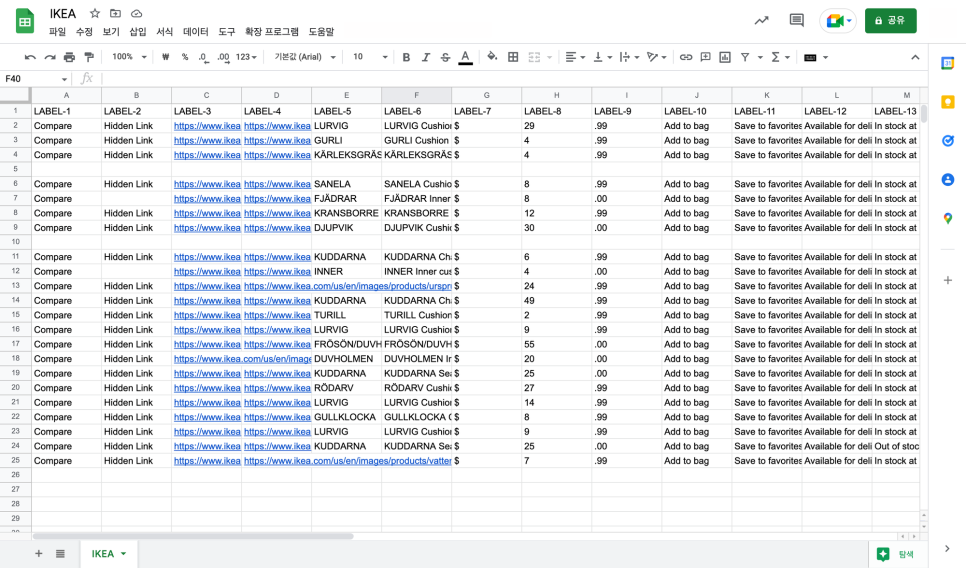Click the green 공유 share button
Image resolution: width=966 pixels, height=568 pixels.
pos(890,20)
